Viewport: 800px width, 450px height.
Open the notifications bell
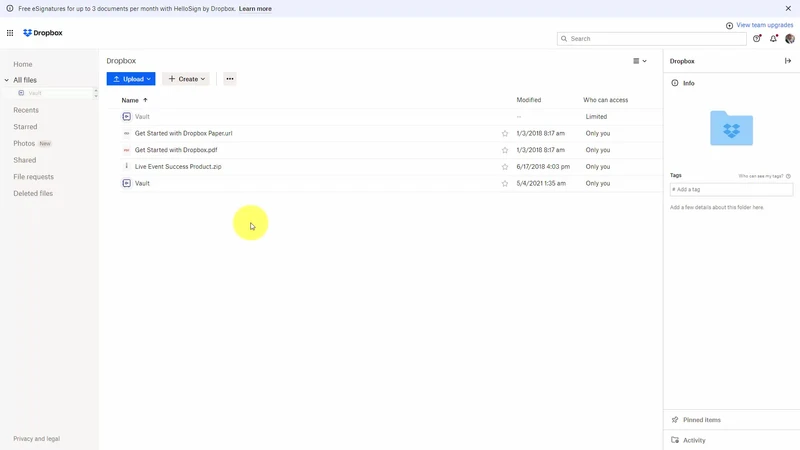[x=773, y=39]
